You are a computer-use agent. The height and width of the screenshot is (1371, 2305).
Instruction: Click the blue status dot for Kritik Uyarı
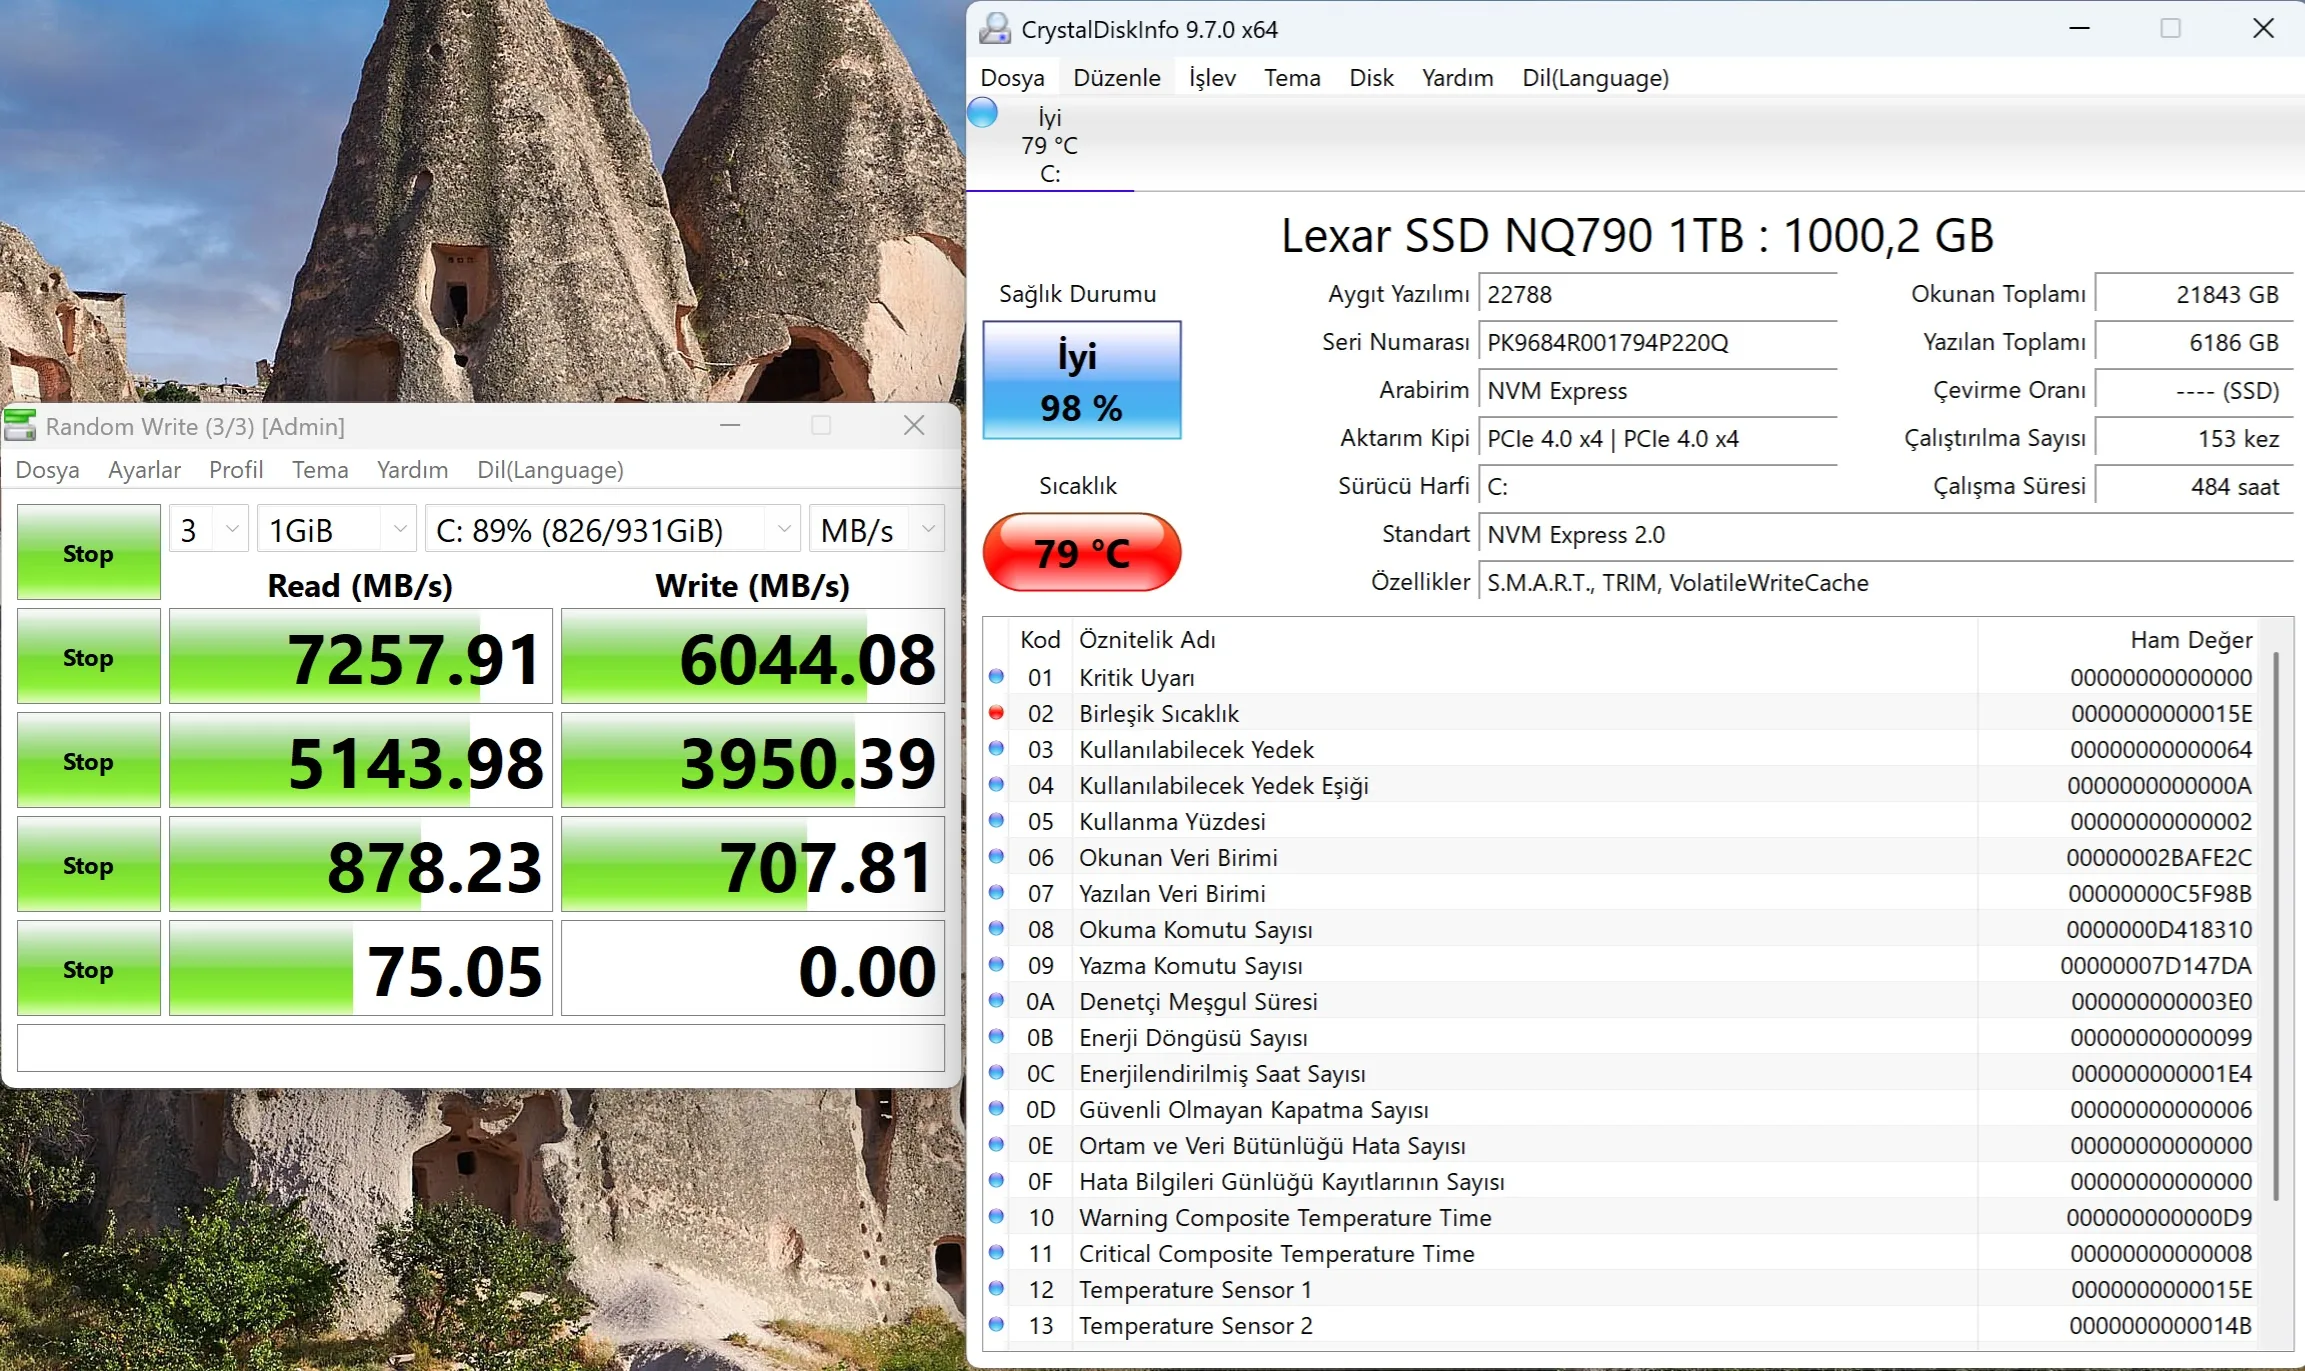click(x=996, y=677)
